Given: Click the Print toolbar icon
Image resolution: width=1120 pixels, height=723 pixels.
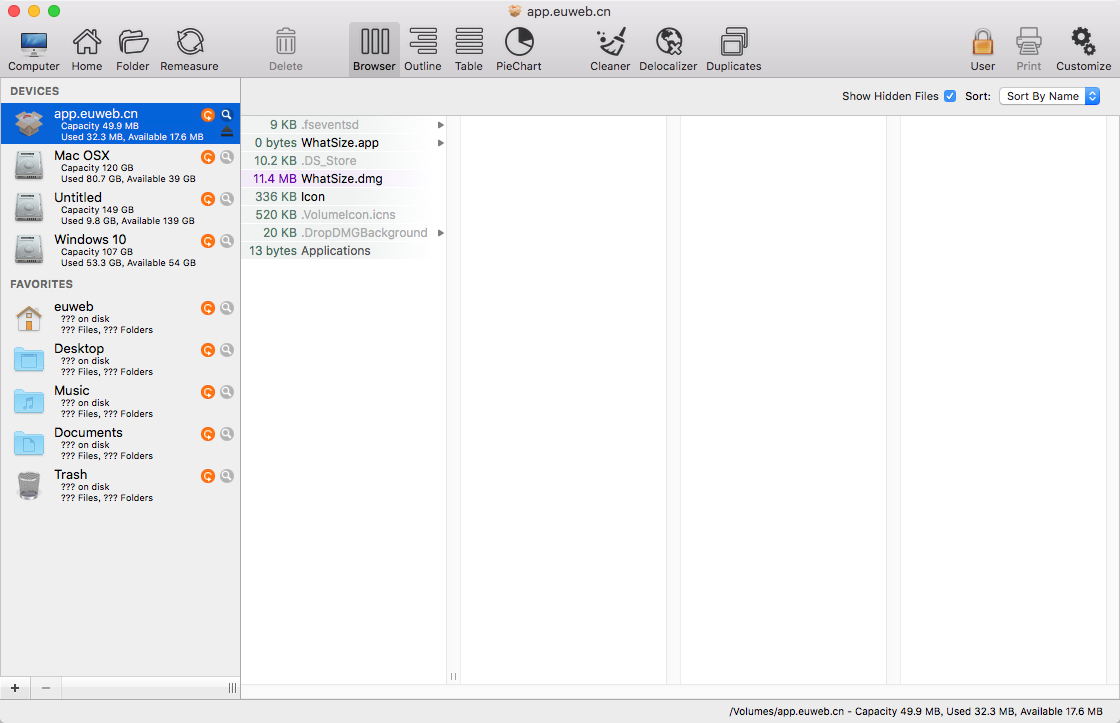Looking at the screenshot, I should (1029, 50).
